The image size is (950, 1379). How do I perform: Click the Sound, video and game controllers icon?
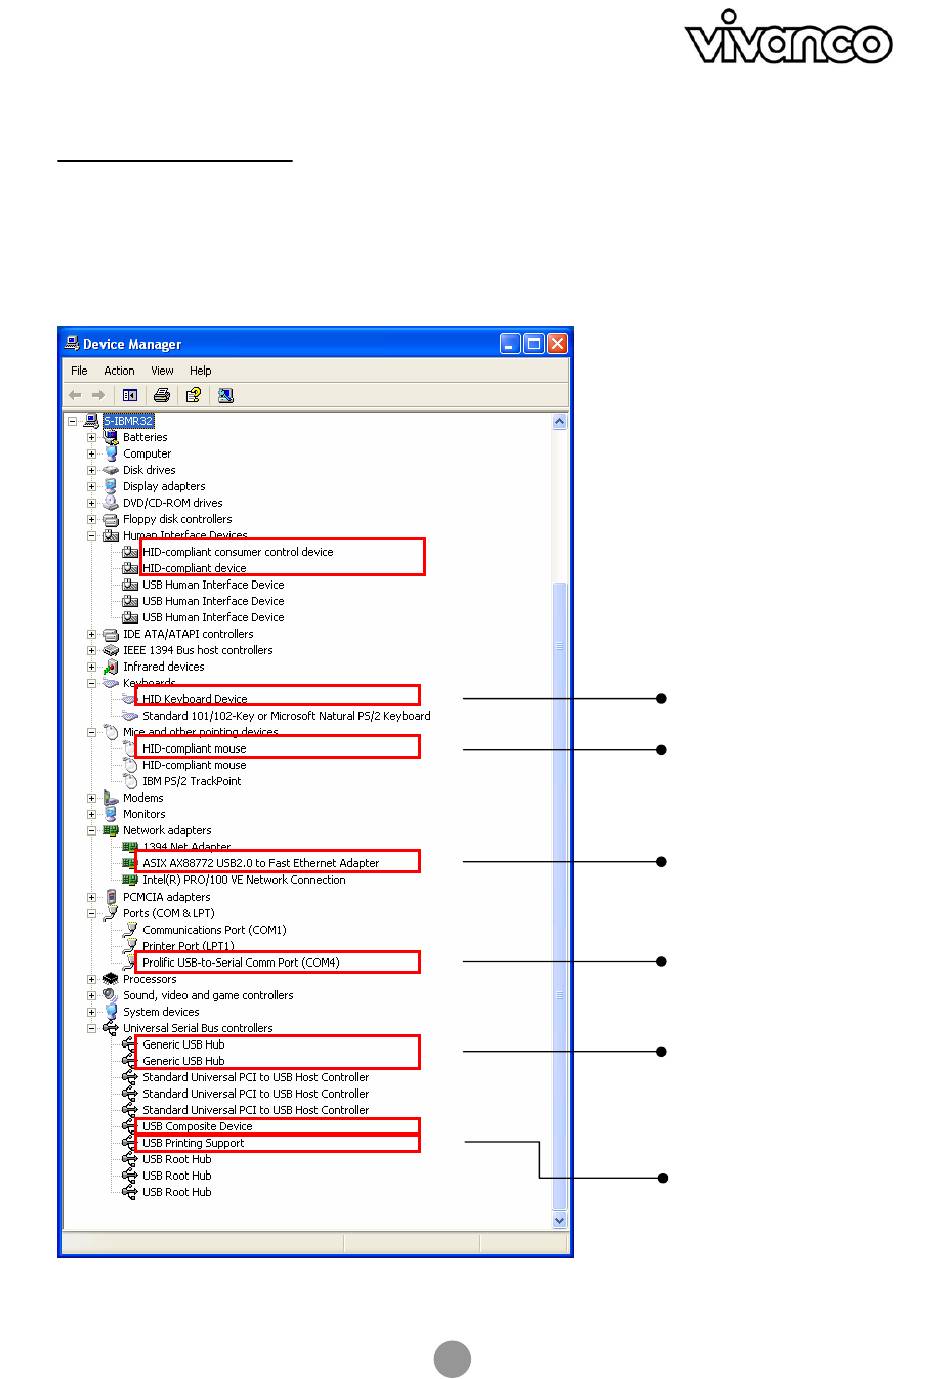coord(111,995)
